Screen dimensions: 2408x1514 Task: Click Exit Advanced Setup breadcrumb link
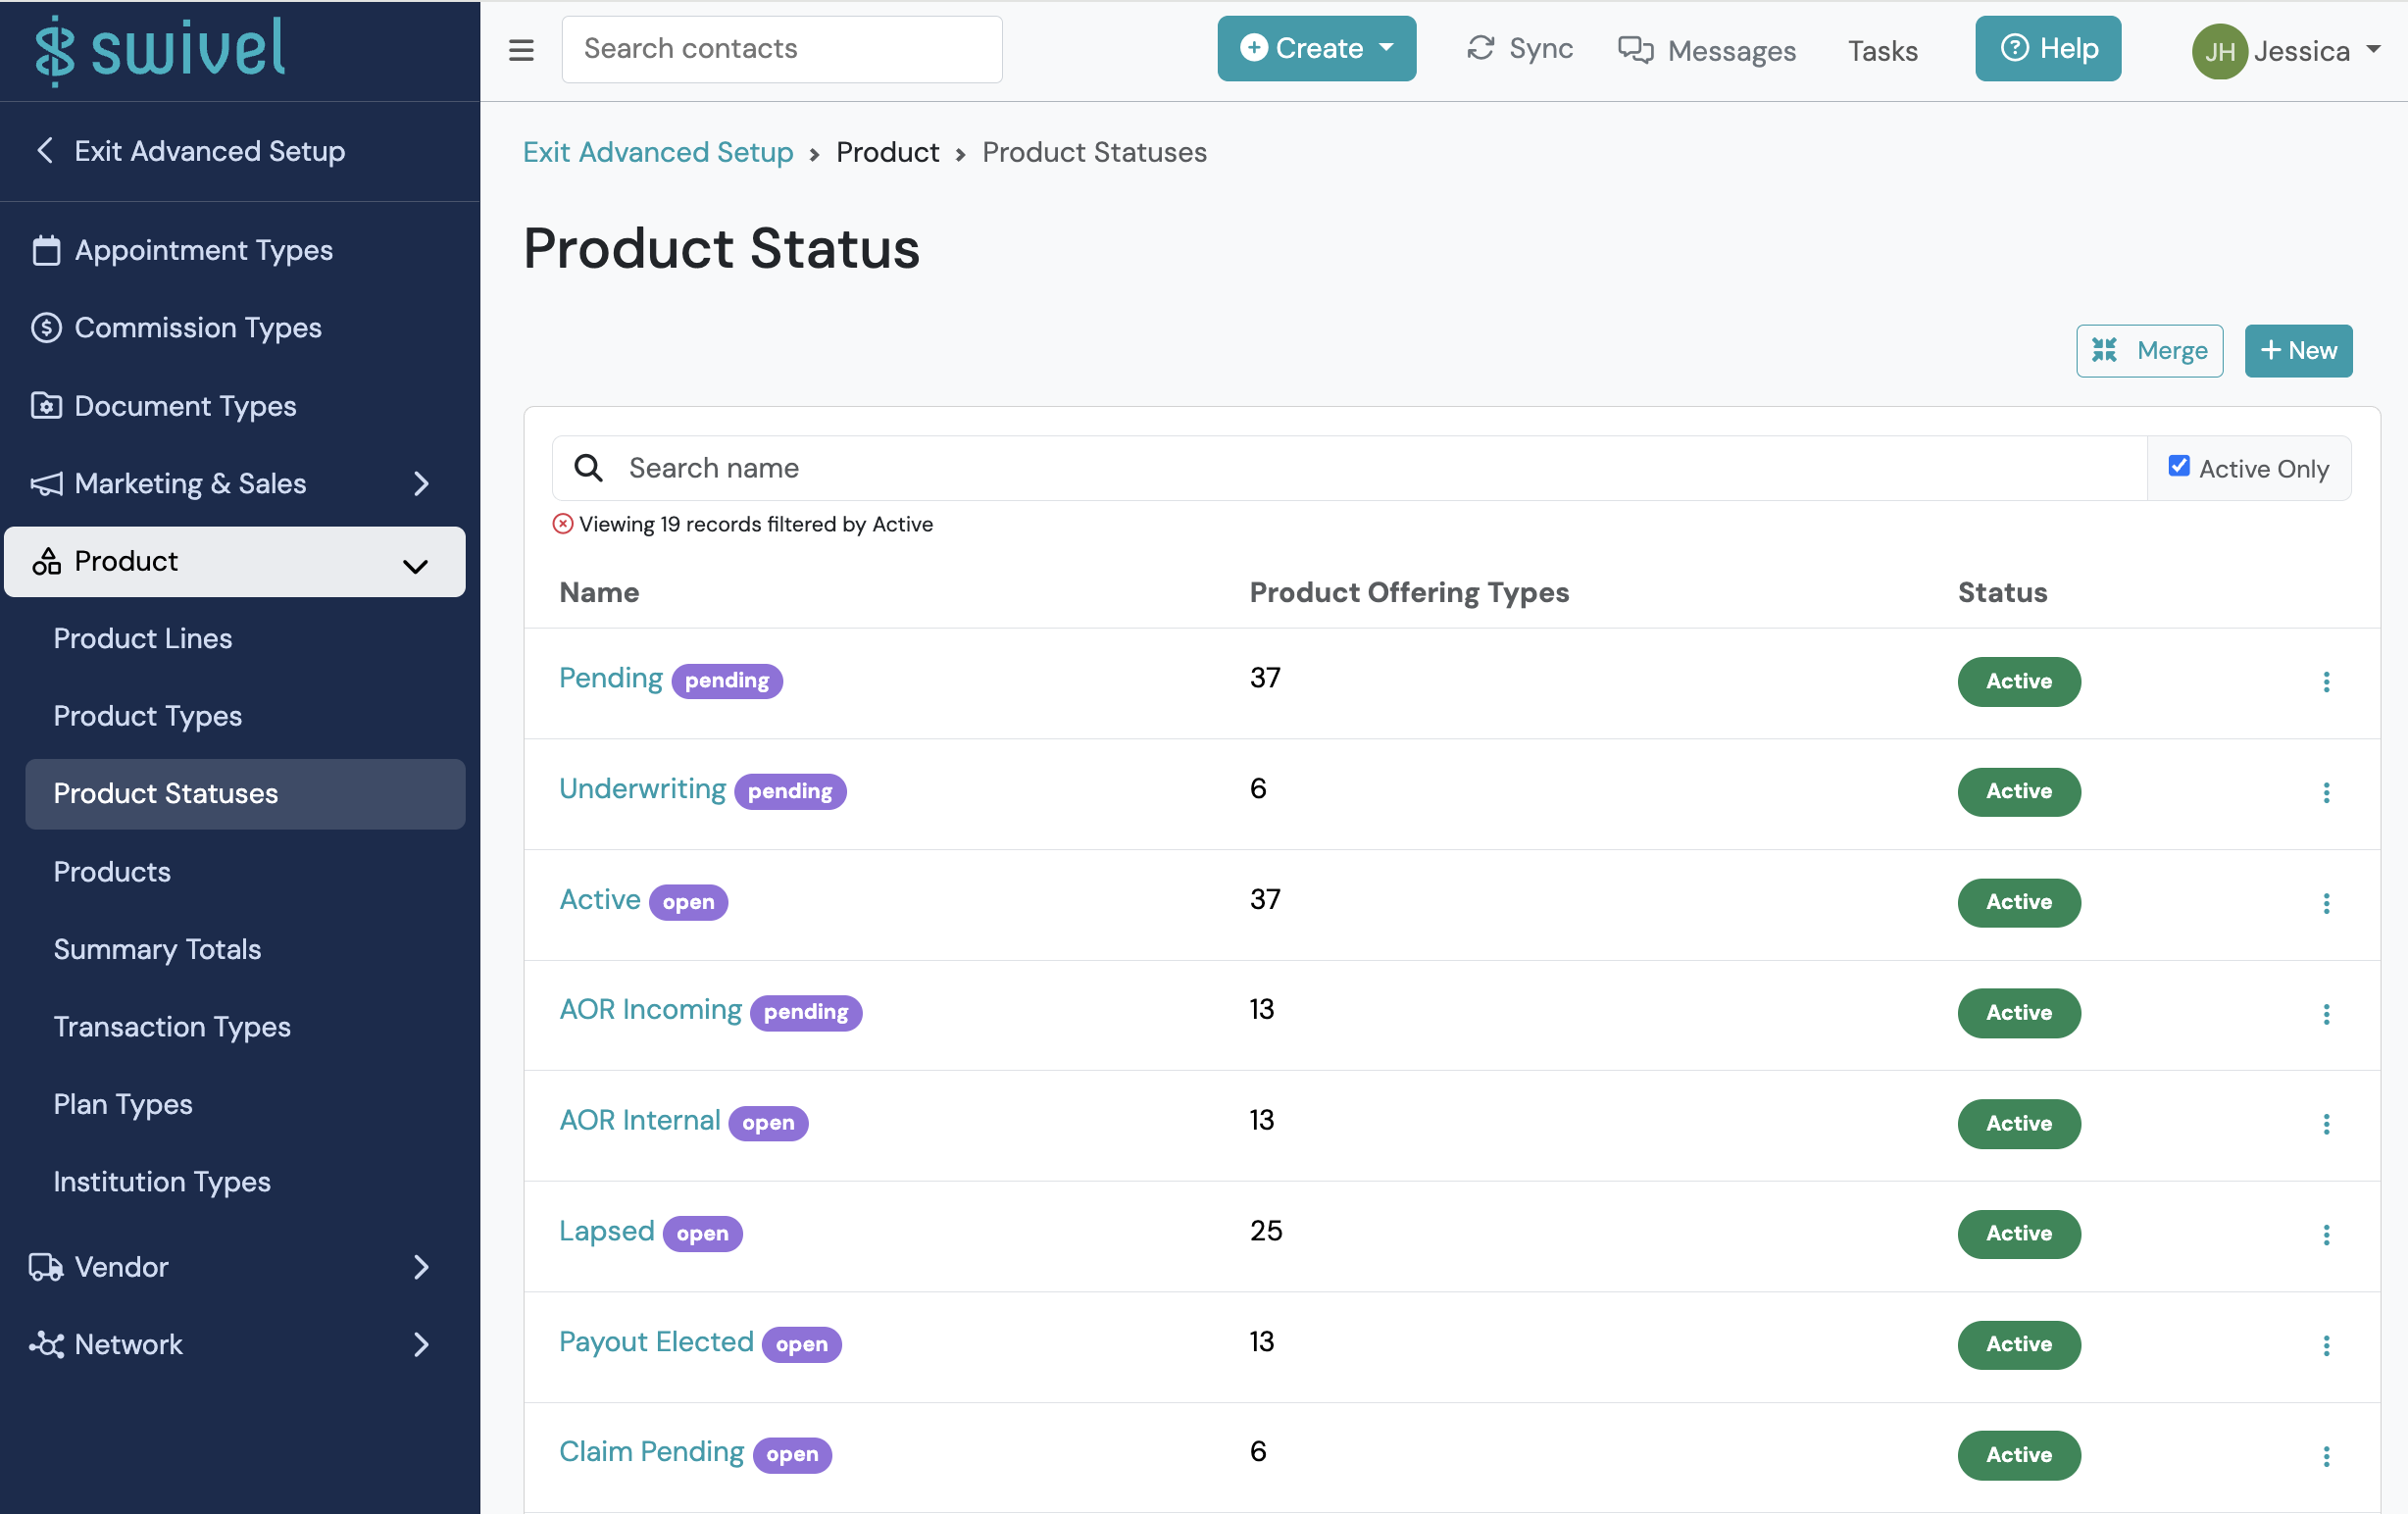(658, 152)
